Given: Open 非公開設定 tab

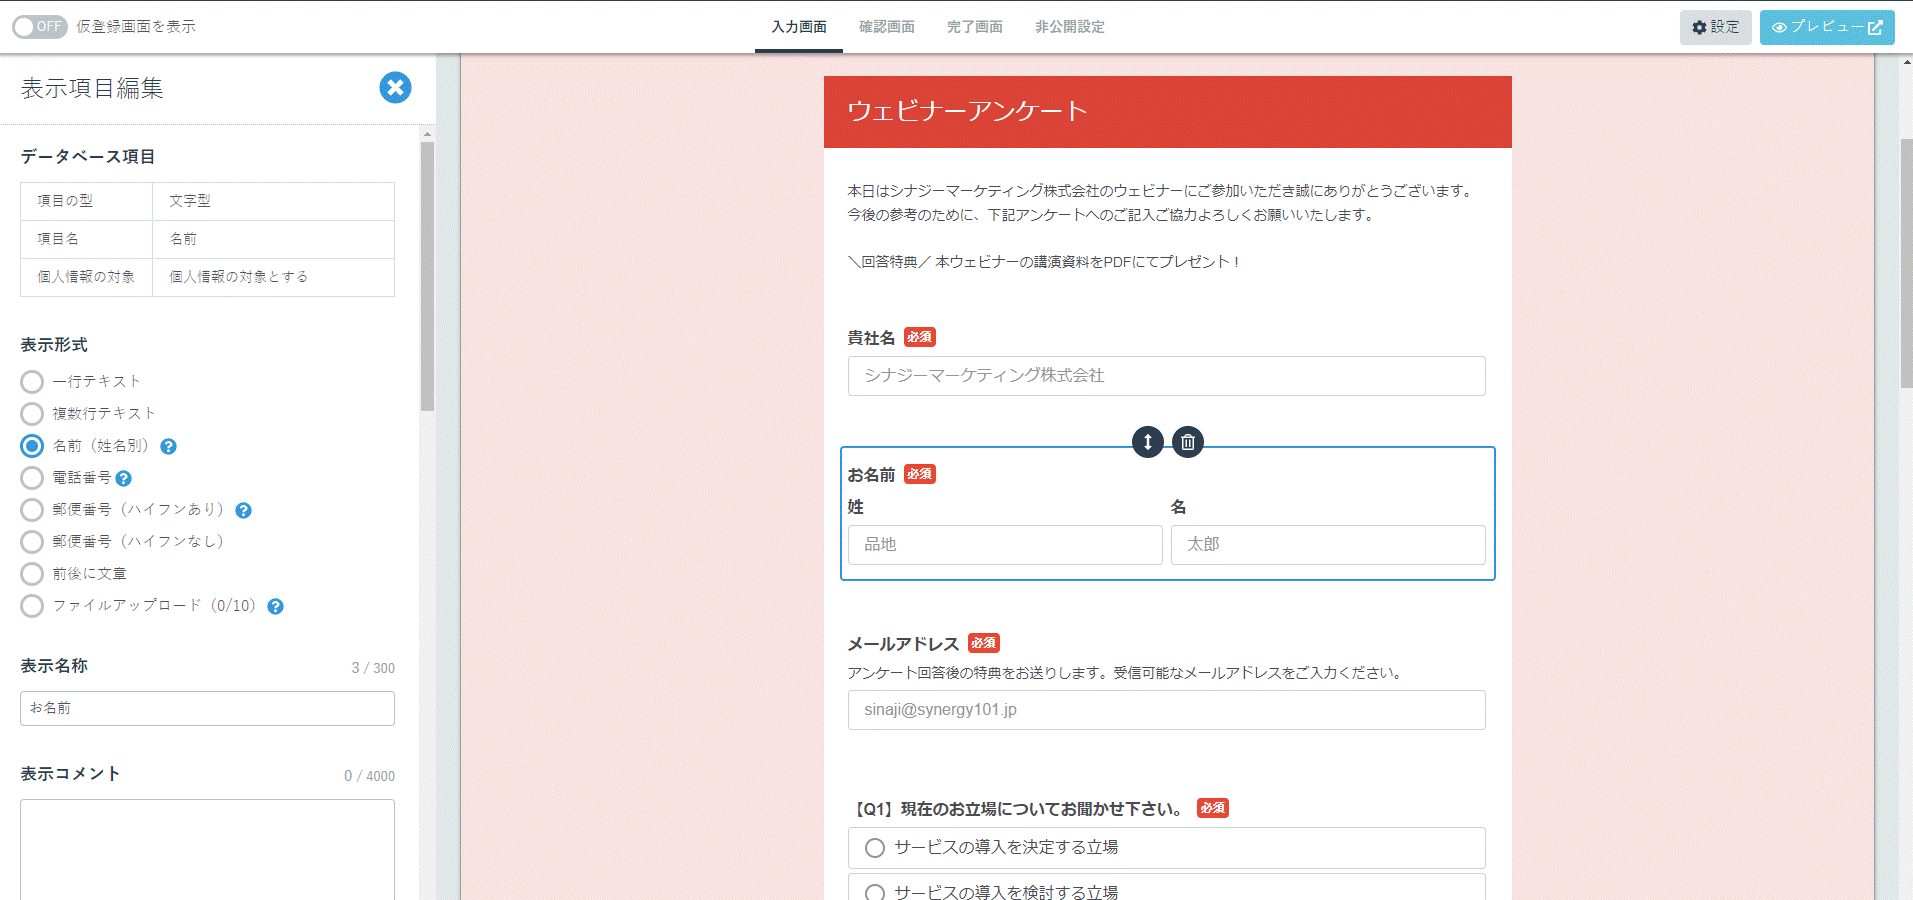Looking at the screenshot, I should point(1069,27).
